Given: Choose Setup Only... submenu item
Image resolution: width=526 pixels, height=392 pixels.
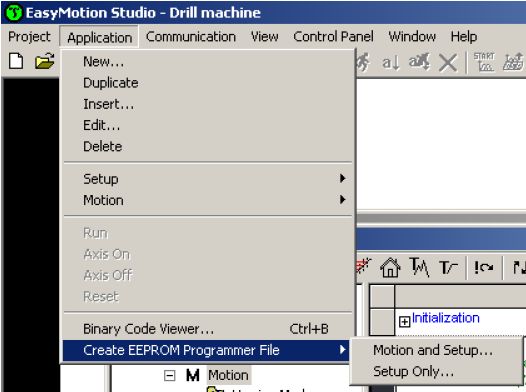Looking at the screenshot, I should 436,372.
